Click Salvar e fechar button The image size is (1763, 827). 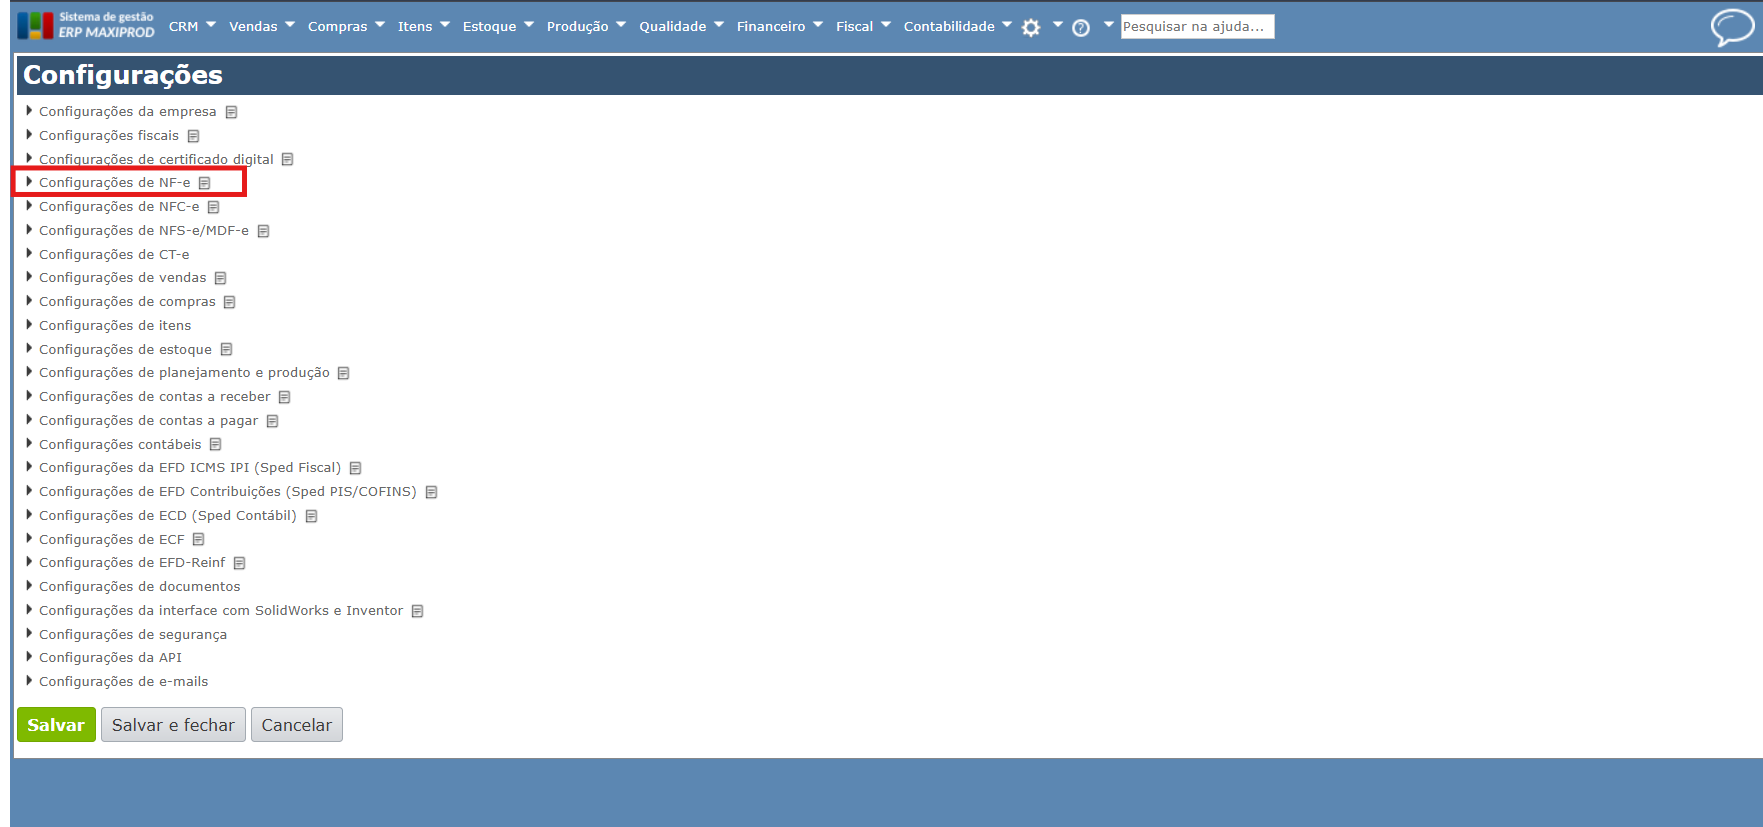[173, 725]
